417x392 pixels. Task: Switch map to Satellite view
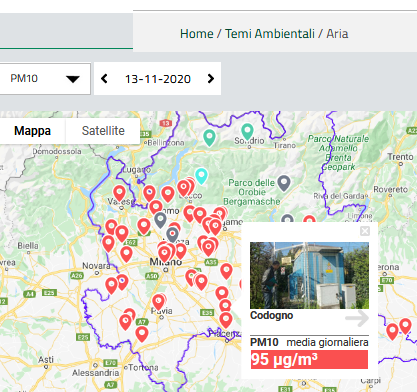coord(103,131)
